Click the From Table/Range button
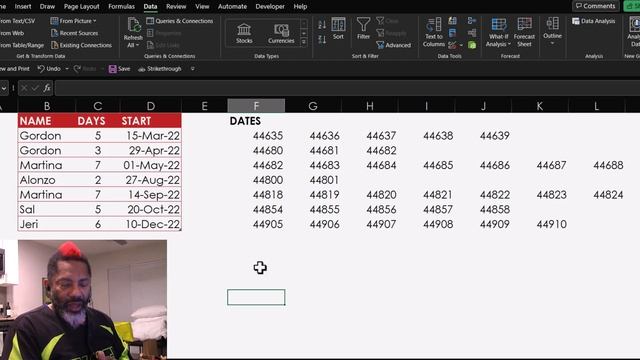Screen dimensions: 640x360 22,45
